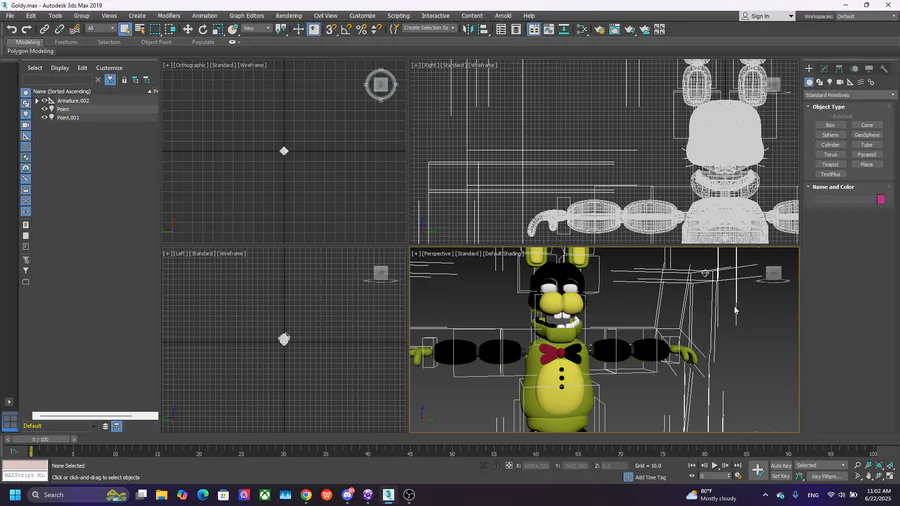Open the Sign In dropdown
The width and height of the screenshot is (900, 506).
pyautogui.click(x=767, y=16)
